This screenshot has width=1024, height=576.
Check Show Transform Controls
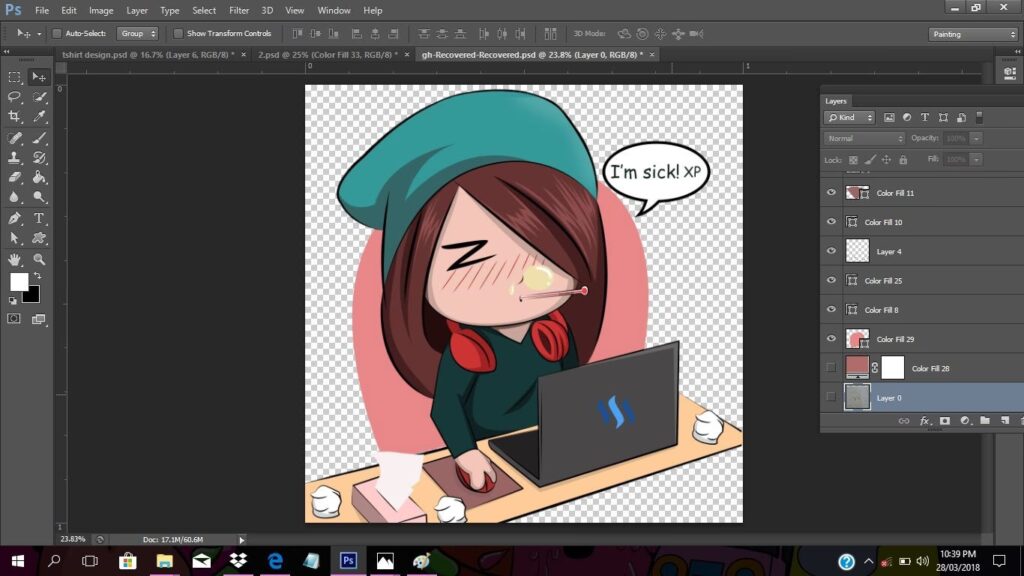coord(179,33)
